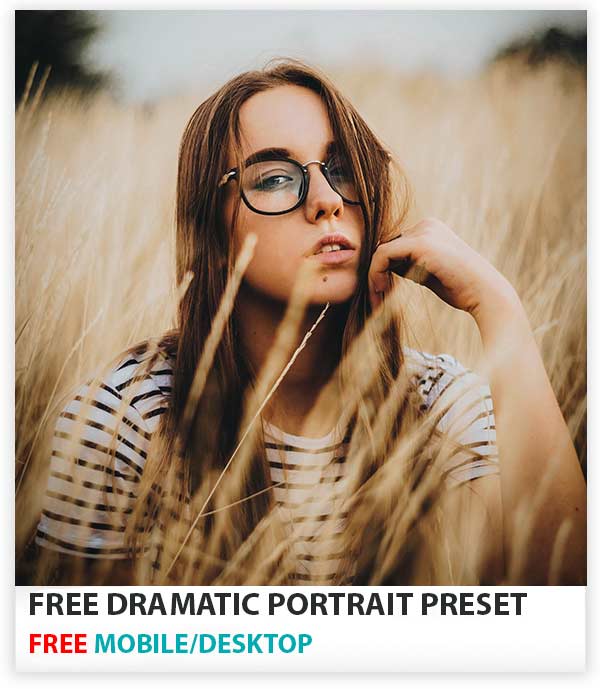The height and width of the screenshot is (689, 600).
Task: Click the white caption card below the photo
Action: point(301,628)
